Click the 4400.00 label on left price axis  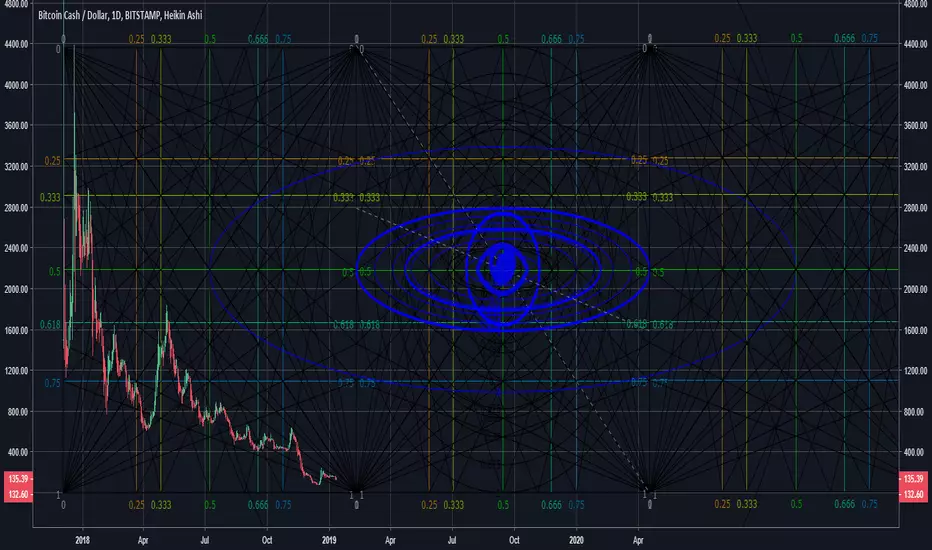pyautogui.click(x=17, y=44)
